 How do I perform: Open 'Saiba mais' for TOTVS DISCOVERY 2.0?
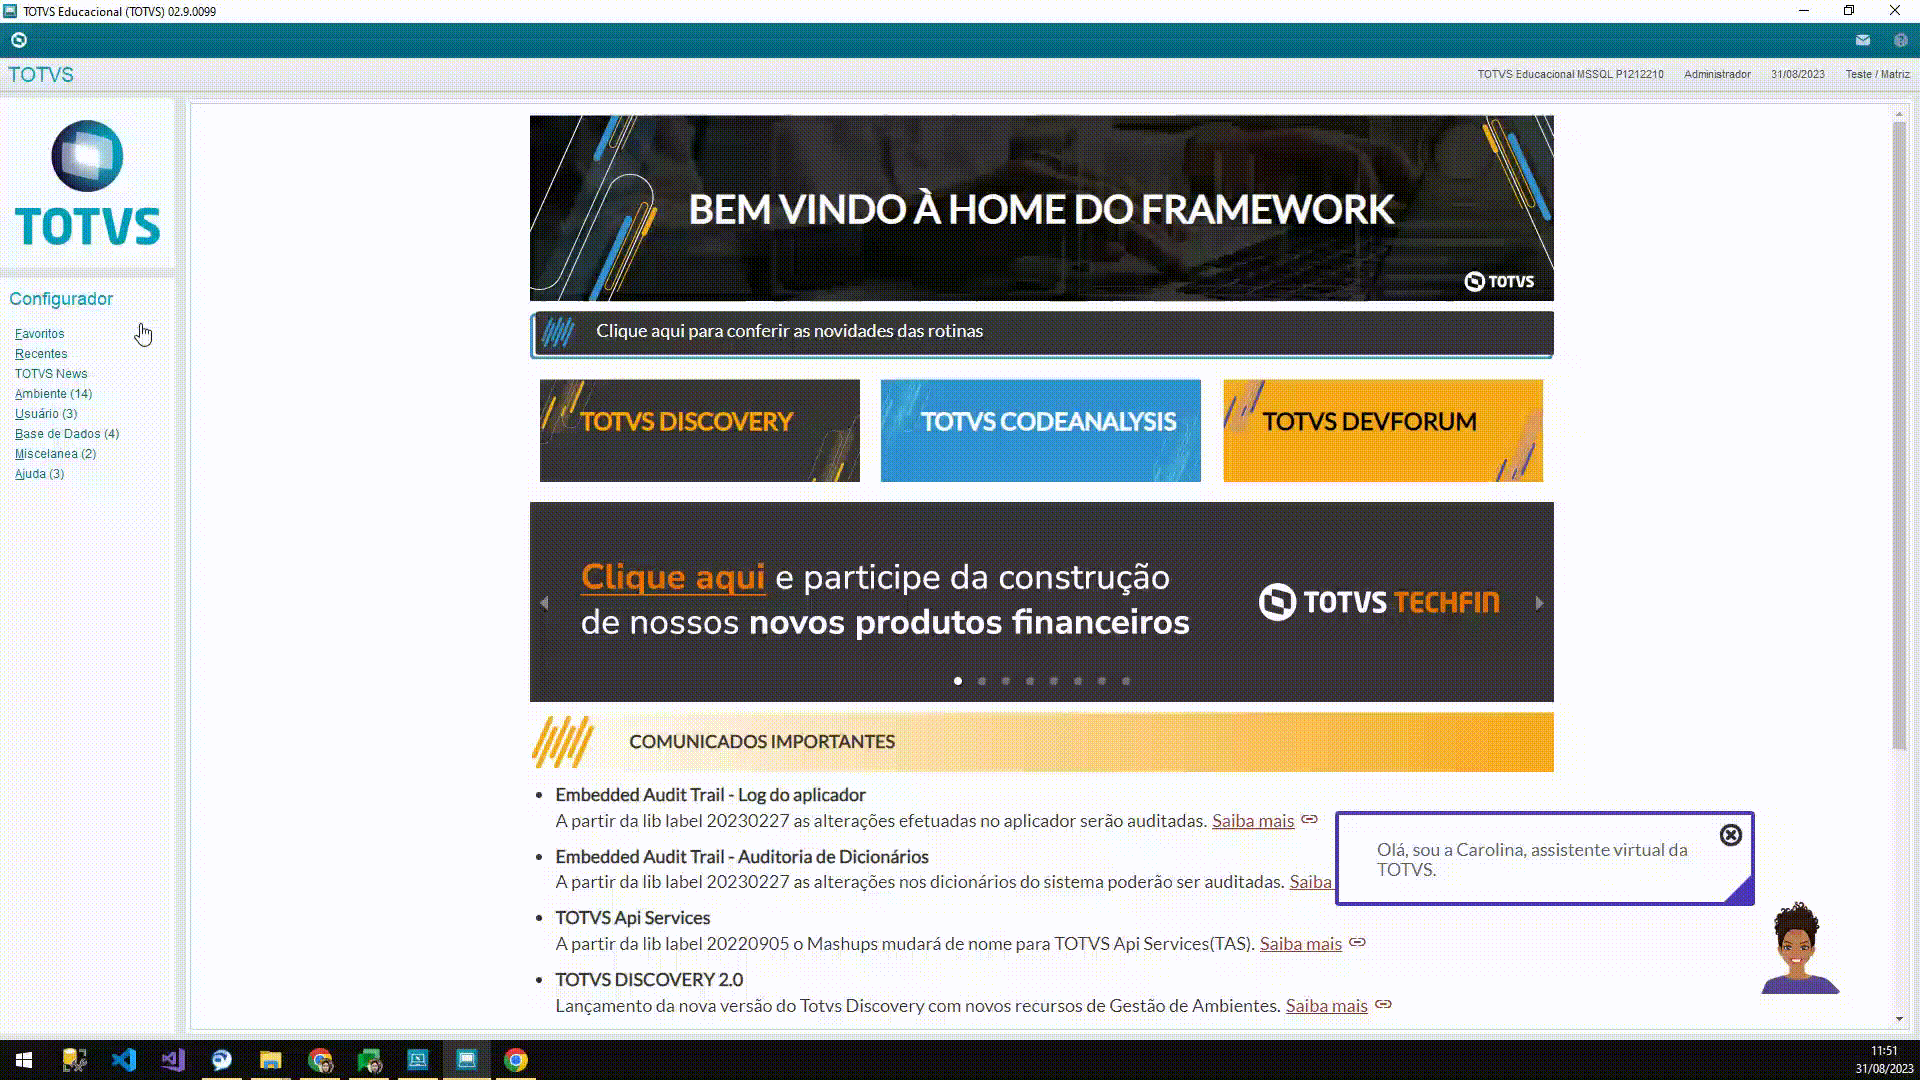1326,1006
